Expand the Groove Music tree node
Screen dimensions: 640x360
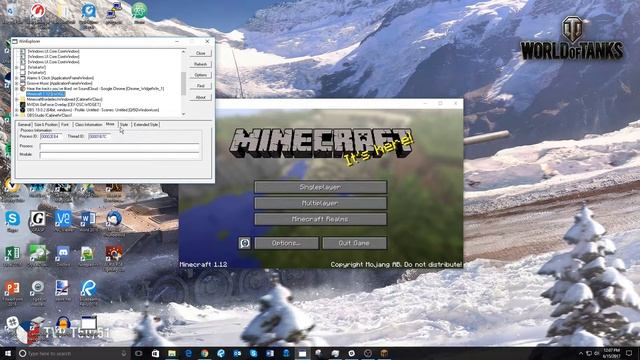pos(17,83)
